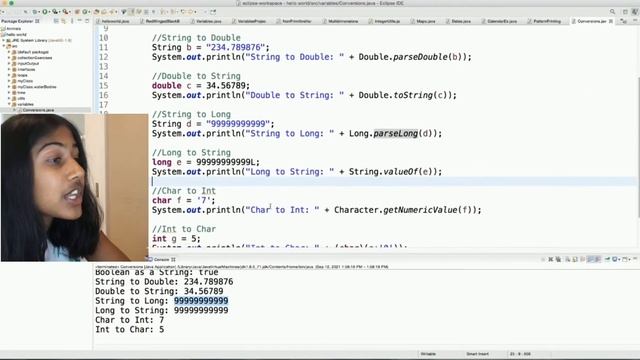Viewport: 640px width, 360px height.
Task: Expand the JRE System Library node
Action: pos(4,40)
